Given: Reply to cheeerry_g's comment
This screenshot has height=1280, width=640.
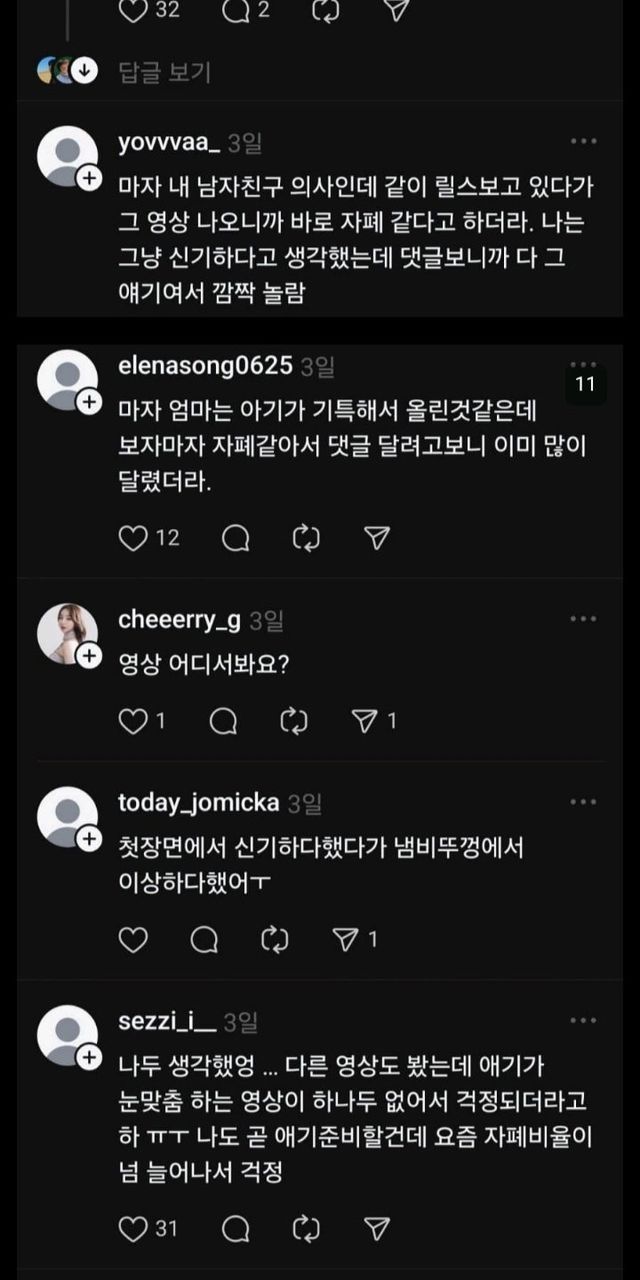Looking at the screenshot, I should point(226,720).
